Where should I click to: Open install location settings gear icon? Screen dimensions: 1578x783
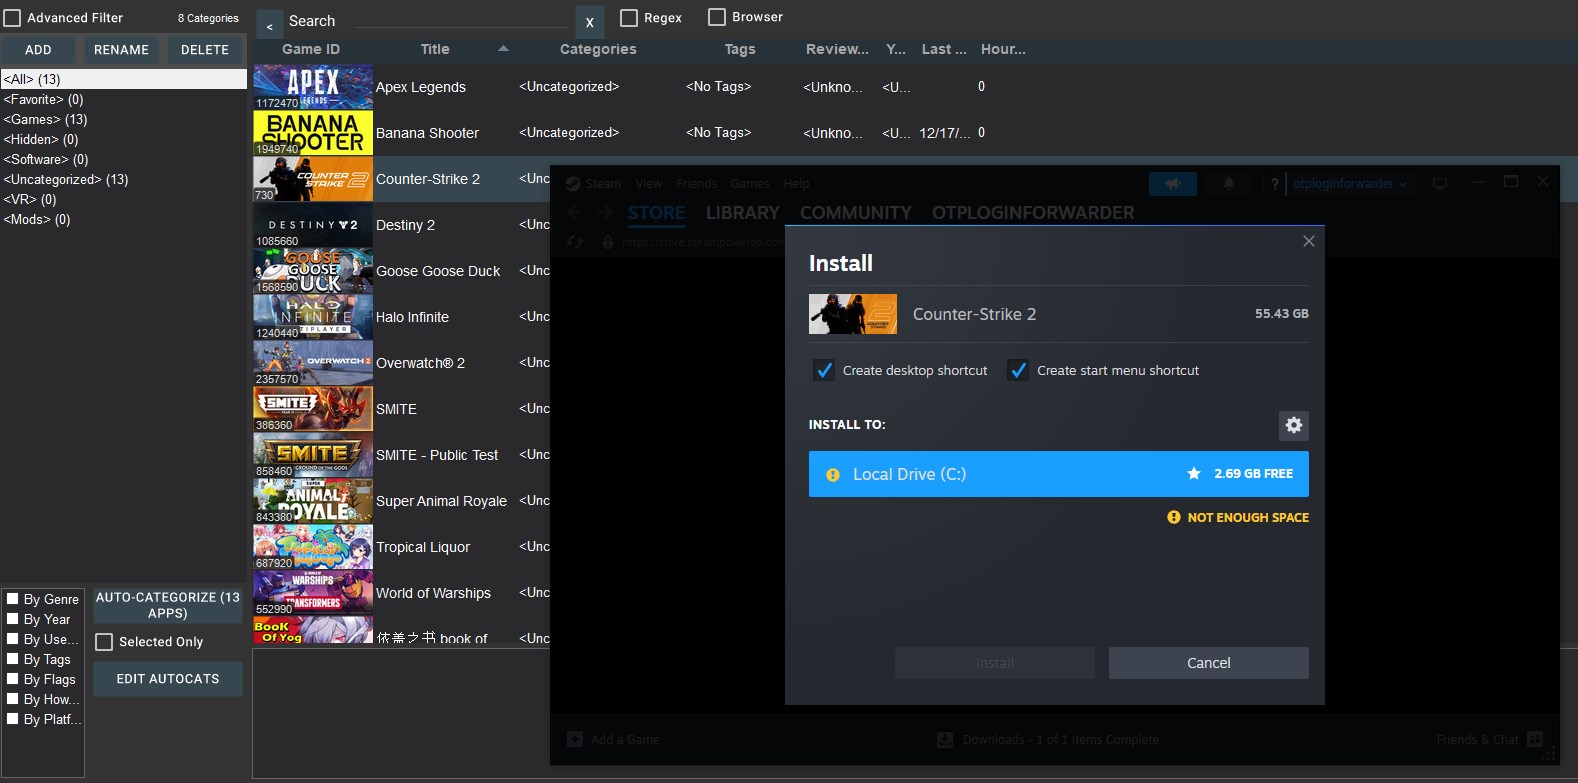point(1293,425)
